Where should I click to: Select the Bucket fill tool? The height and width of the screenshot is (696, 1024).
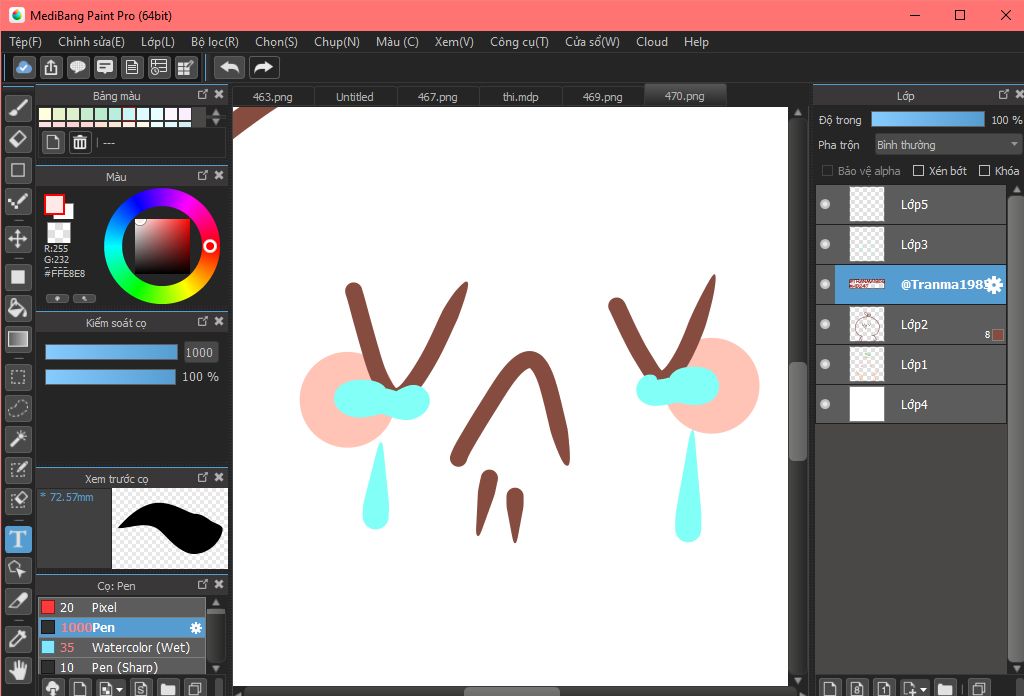18,308
